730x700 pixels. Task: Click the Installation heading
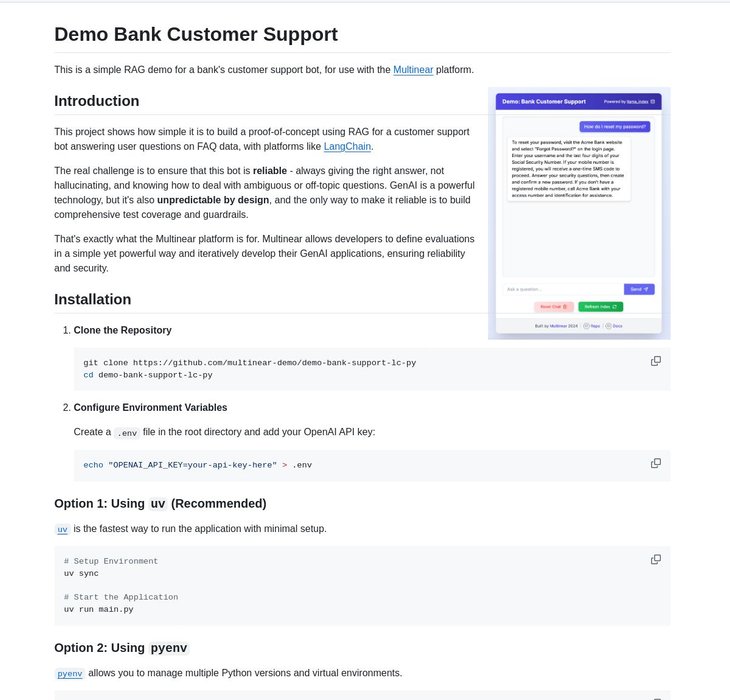pos(93,299)
